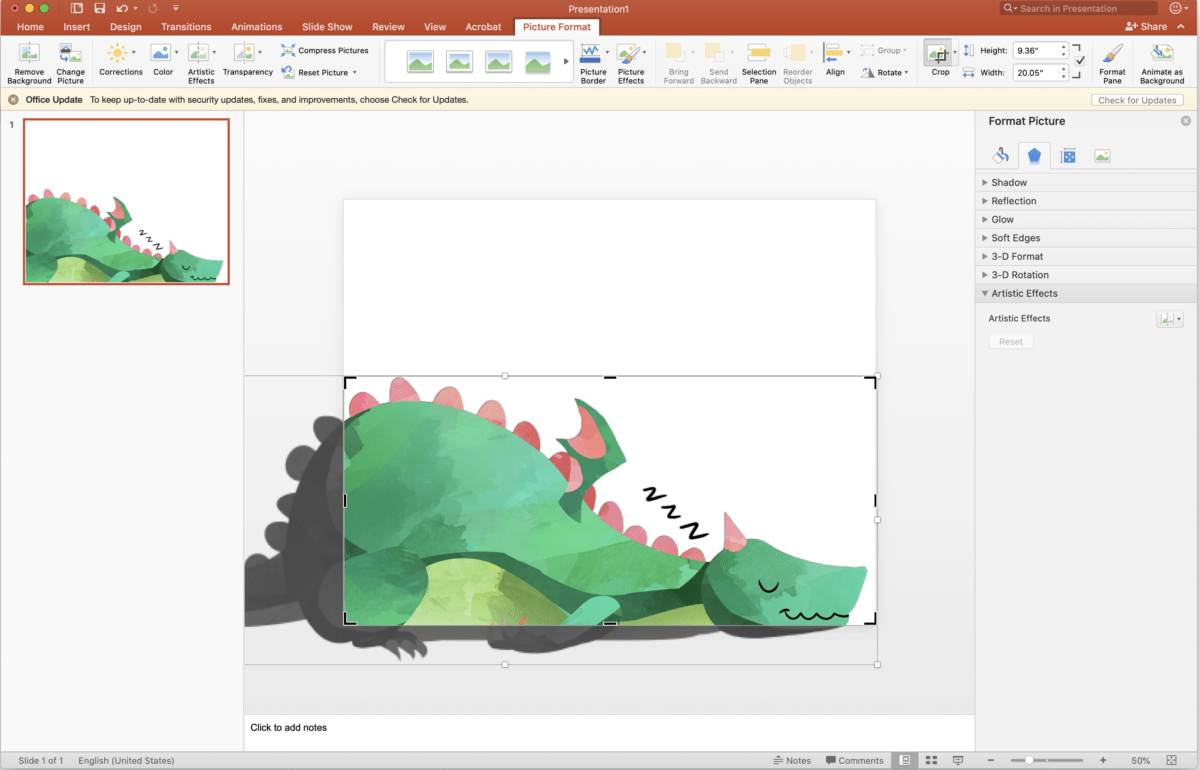Open the Selection Pane
This screenshot has height=770, width=1200.
click(758, 63)
